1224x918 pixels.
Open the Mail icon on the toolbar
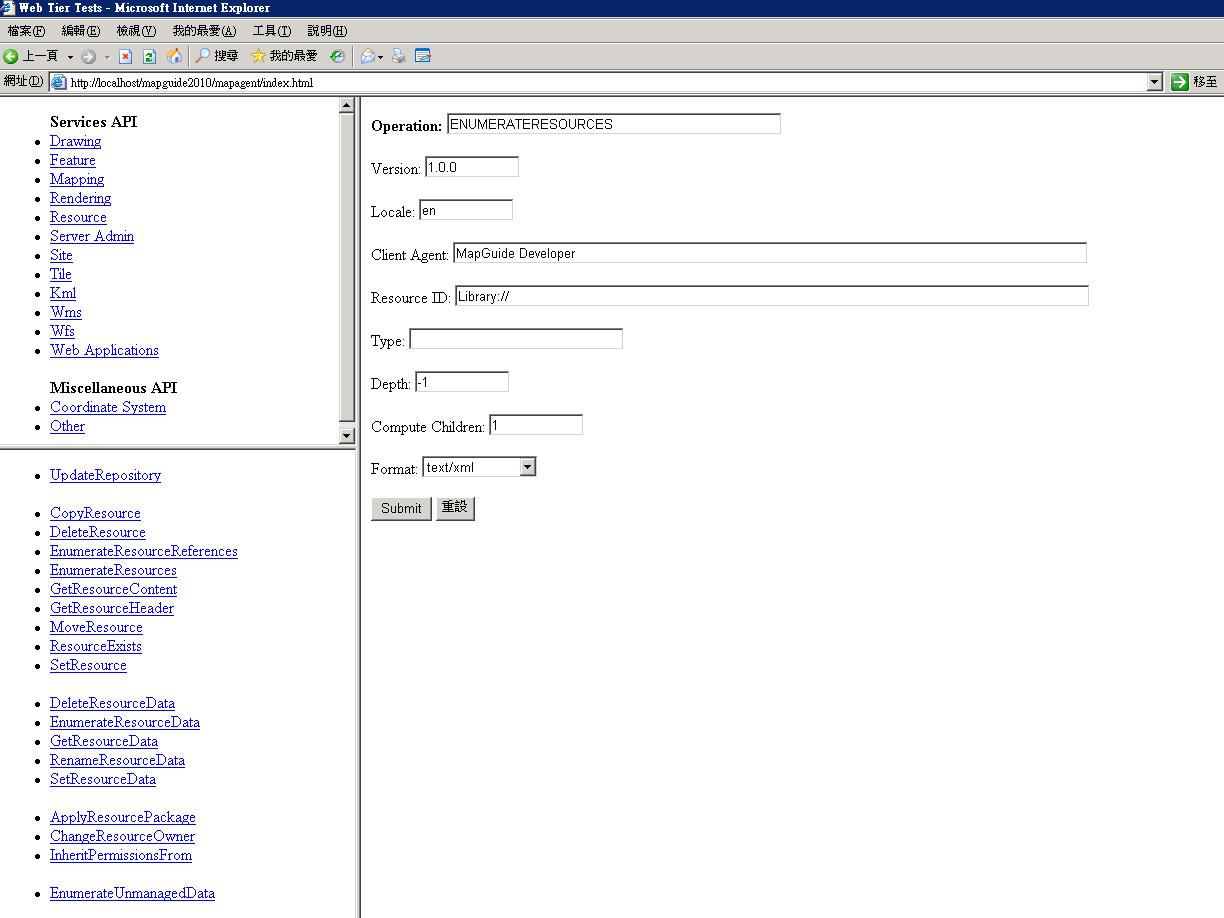pyautogui.click(x=369, y=56)
